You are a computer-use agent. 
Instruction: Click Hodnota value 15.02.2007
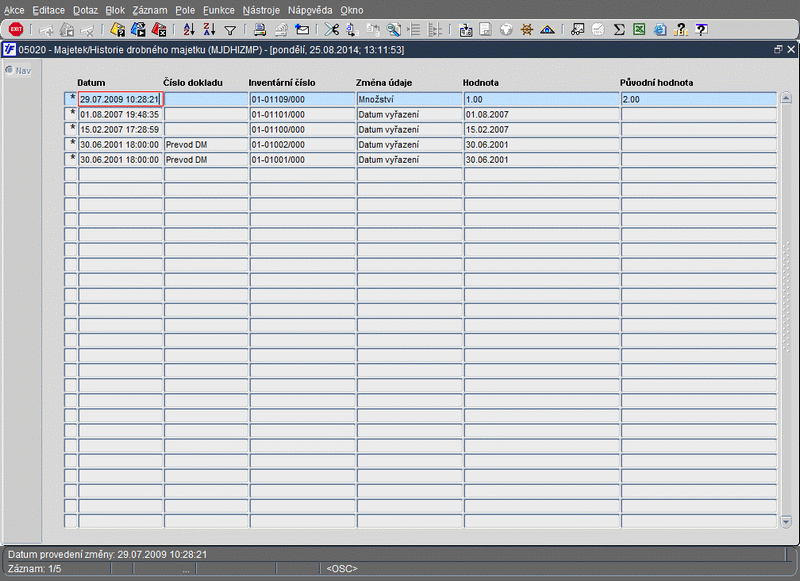[x=541, y=129]
